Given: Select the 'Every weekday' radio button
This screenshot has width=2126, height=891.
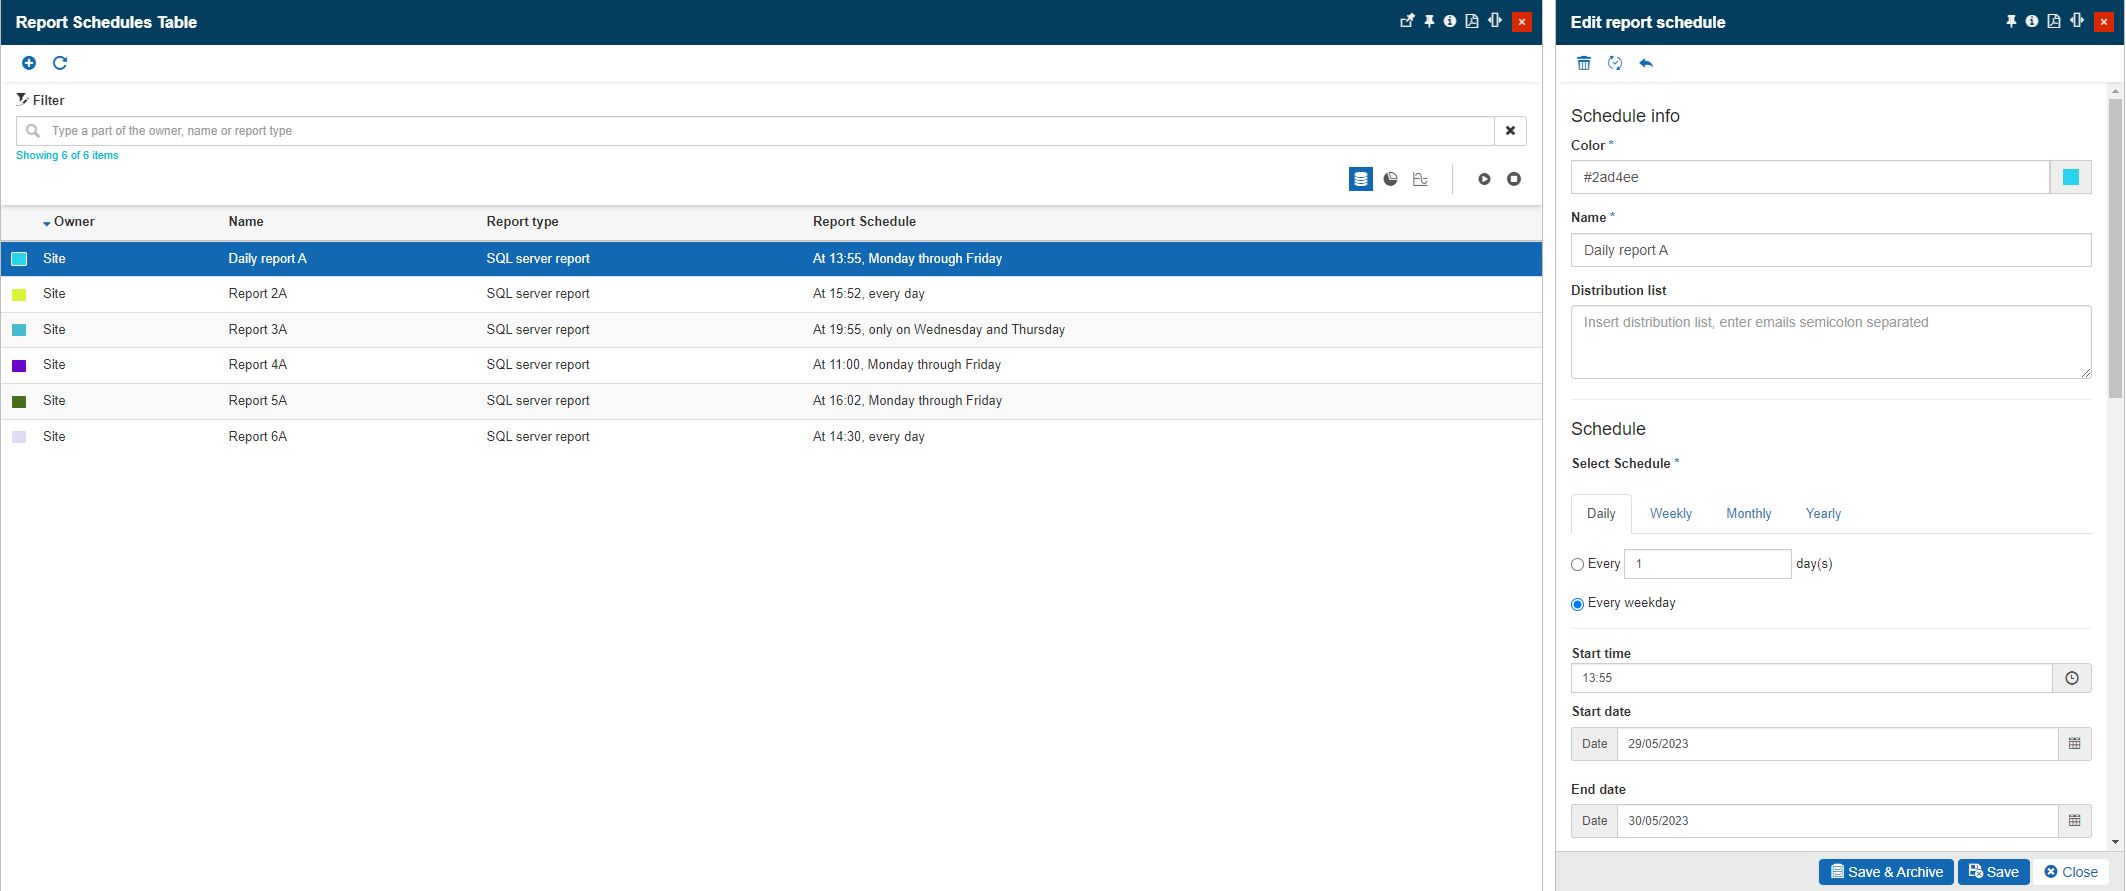Looking at the screenshot, I should 1578,604.
